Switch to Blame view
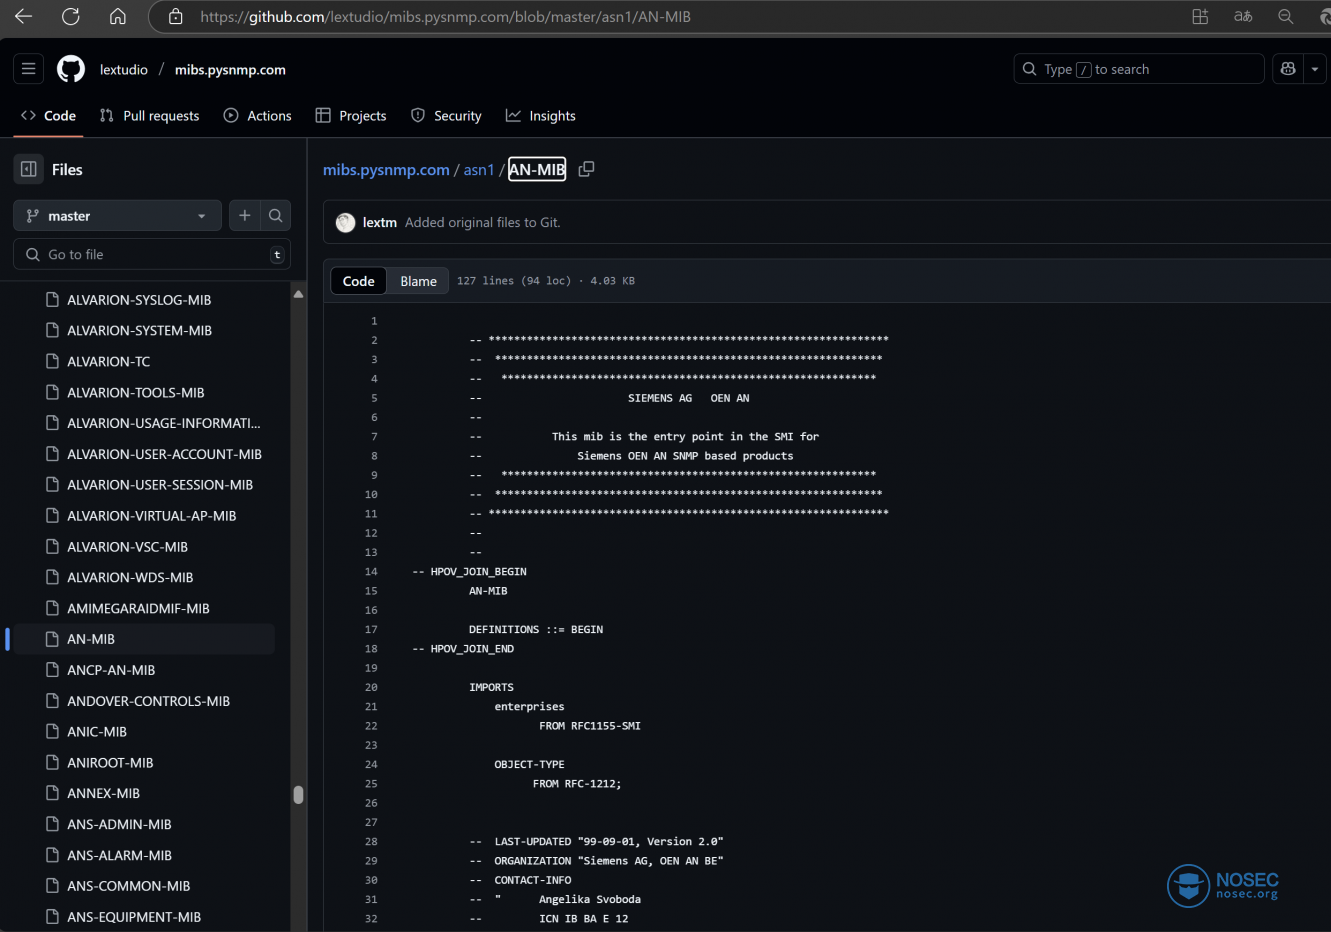 click(418, 281)
